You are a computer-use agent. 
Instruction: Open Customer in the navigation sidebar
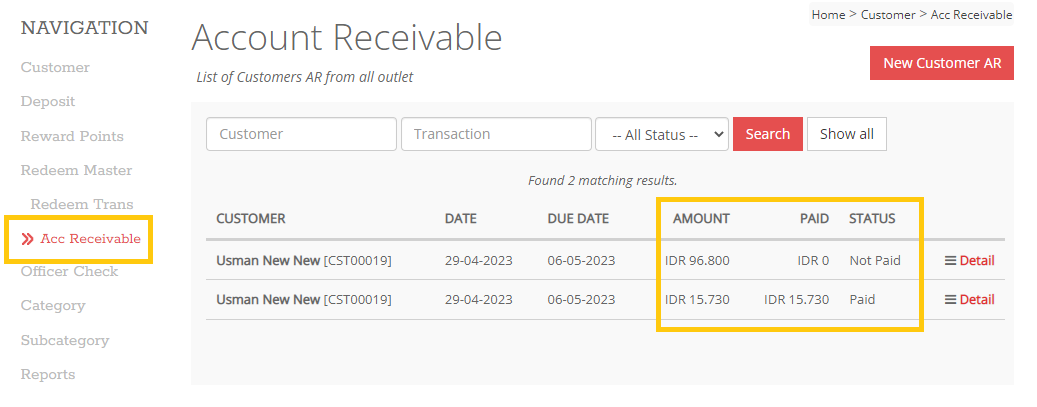click(x=55, y=68)
